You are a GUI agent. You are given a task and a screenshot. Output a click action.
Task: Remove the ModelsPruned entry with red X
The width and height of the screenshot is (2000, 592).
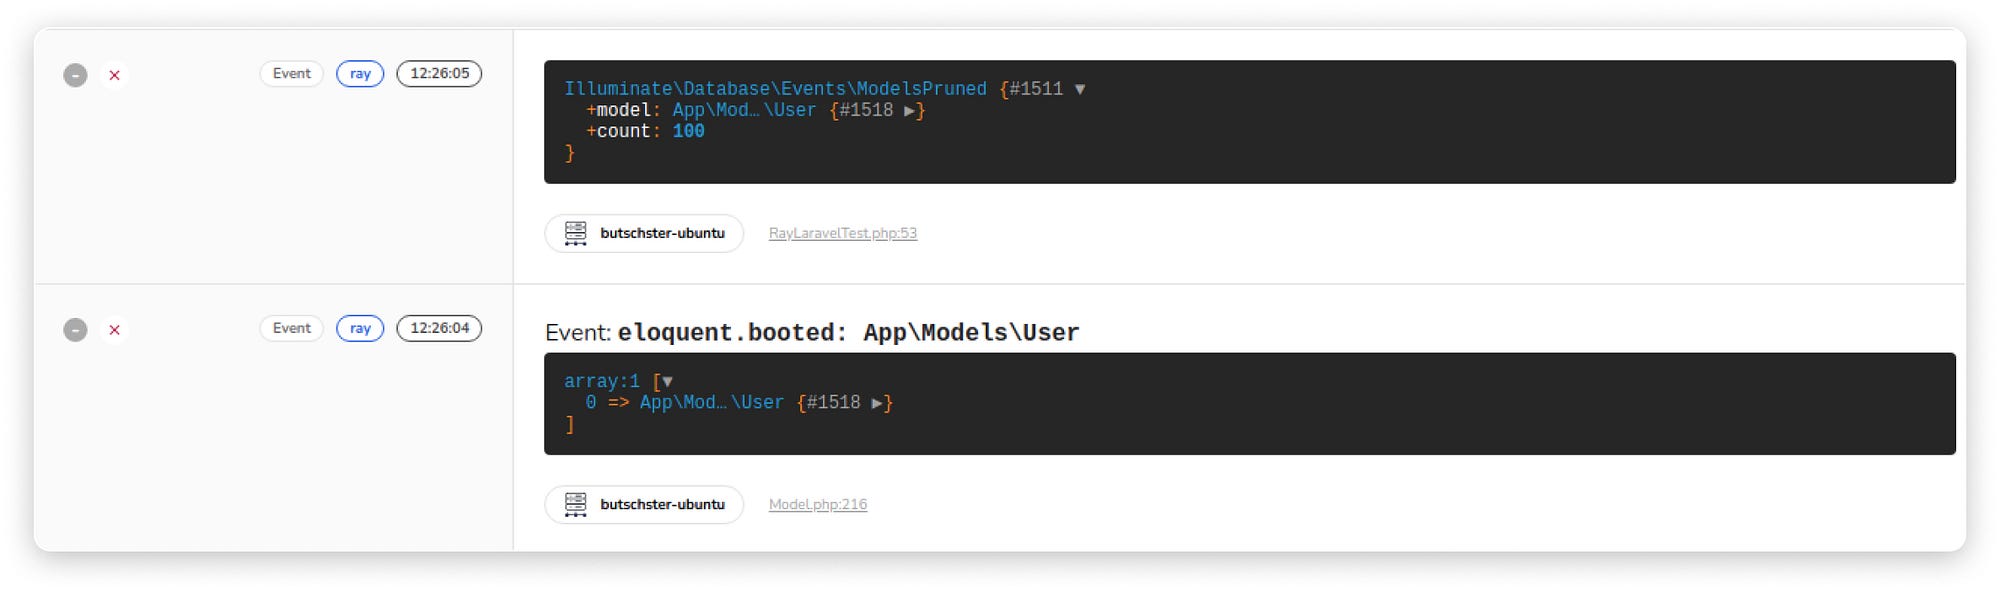coord(114,75)
